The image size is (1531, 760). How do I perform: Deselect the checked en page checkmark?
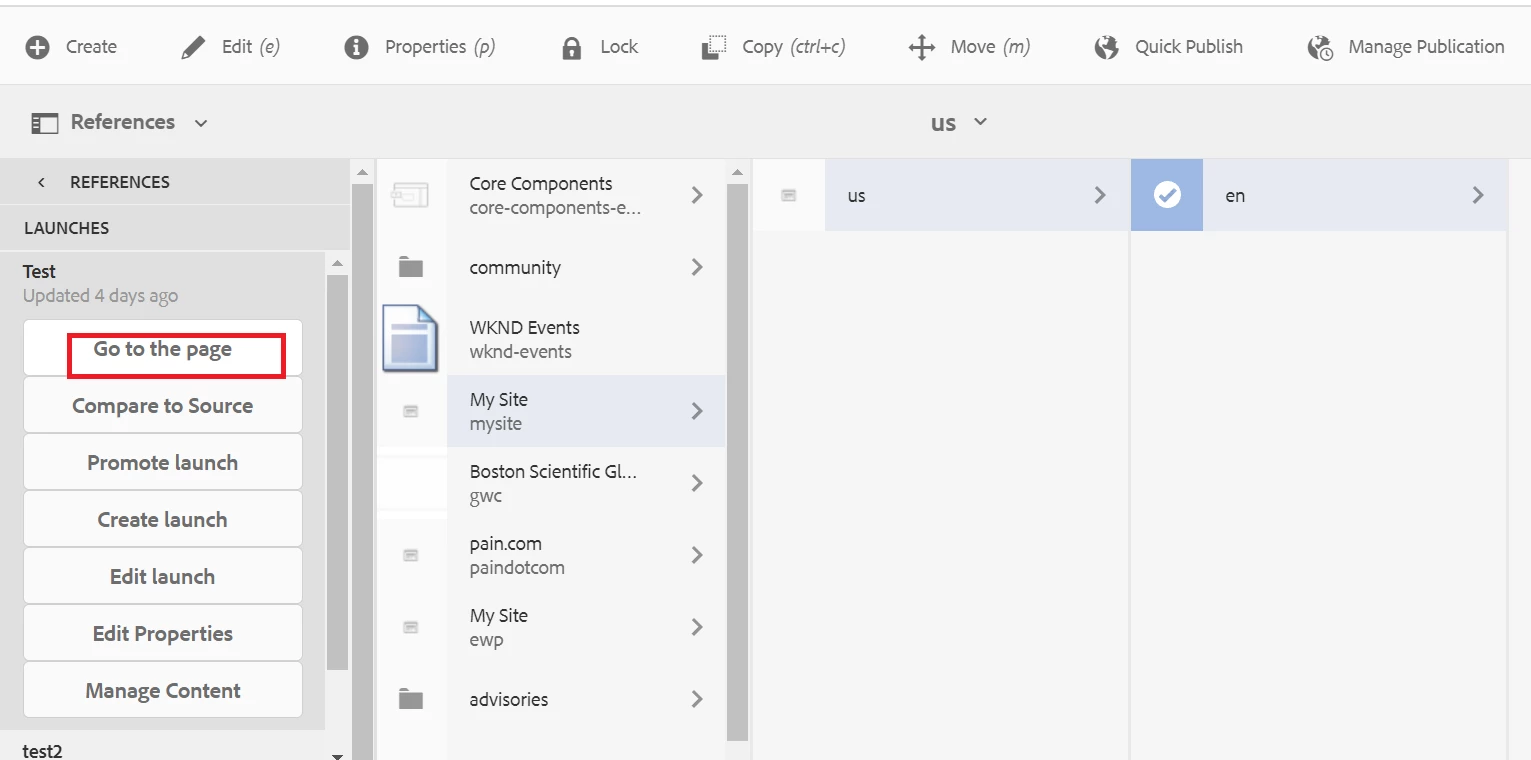click(x=1167, y=195)
